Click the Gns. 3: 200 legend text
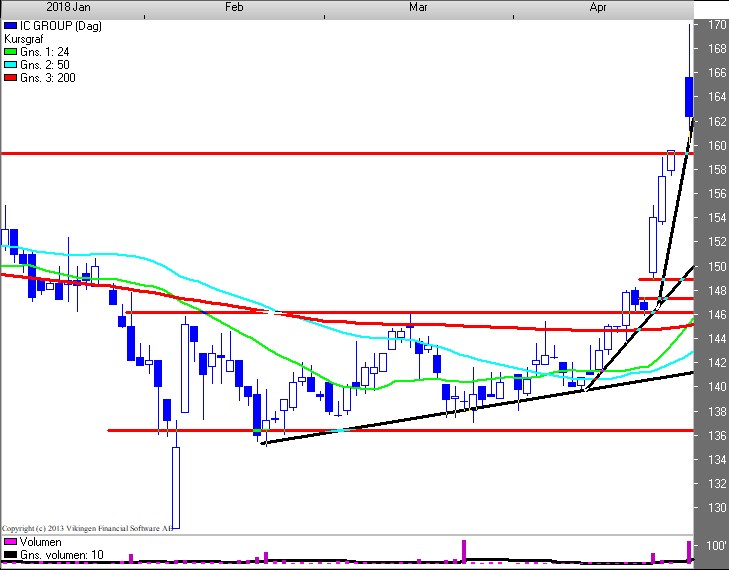Screen dimensions: 729x570 (x=47, y=77)
